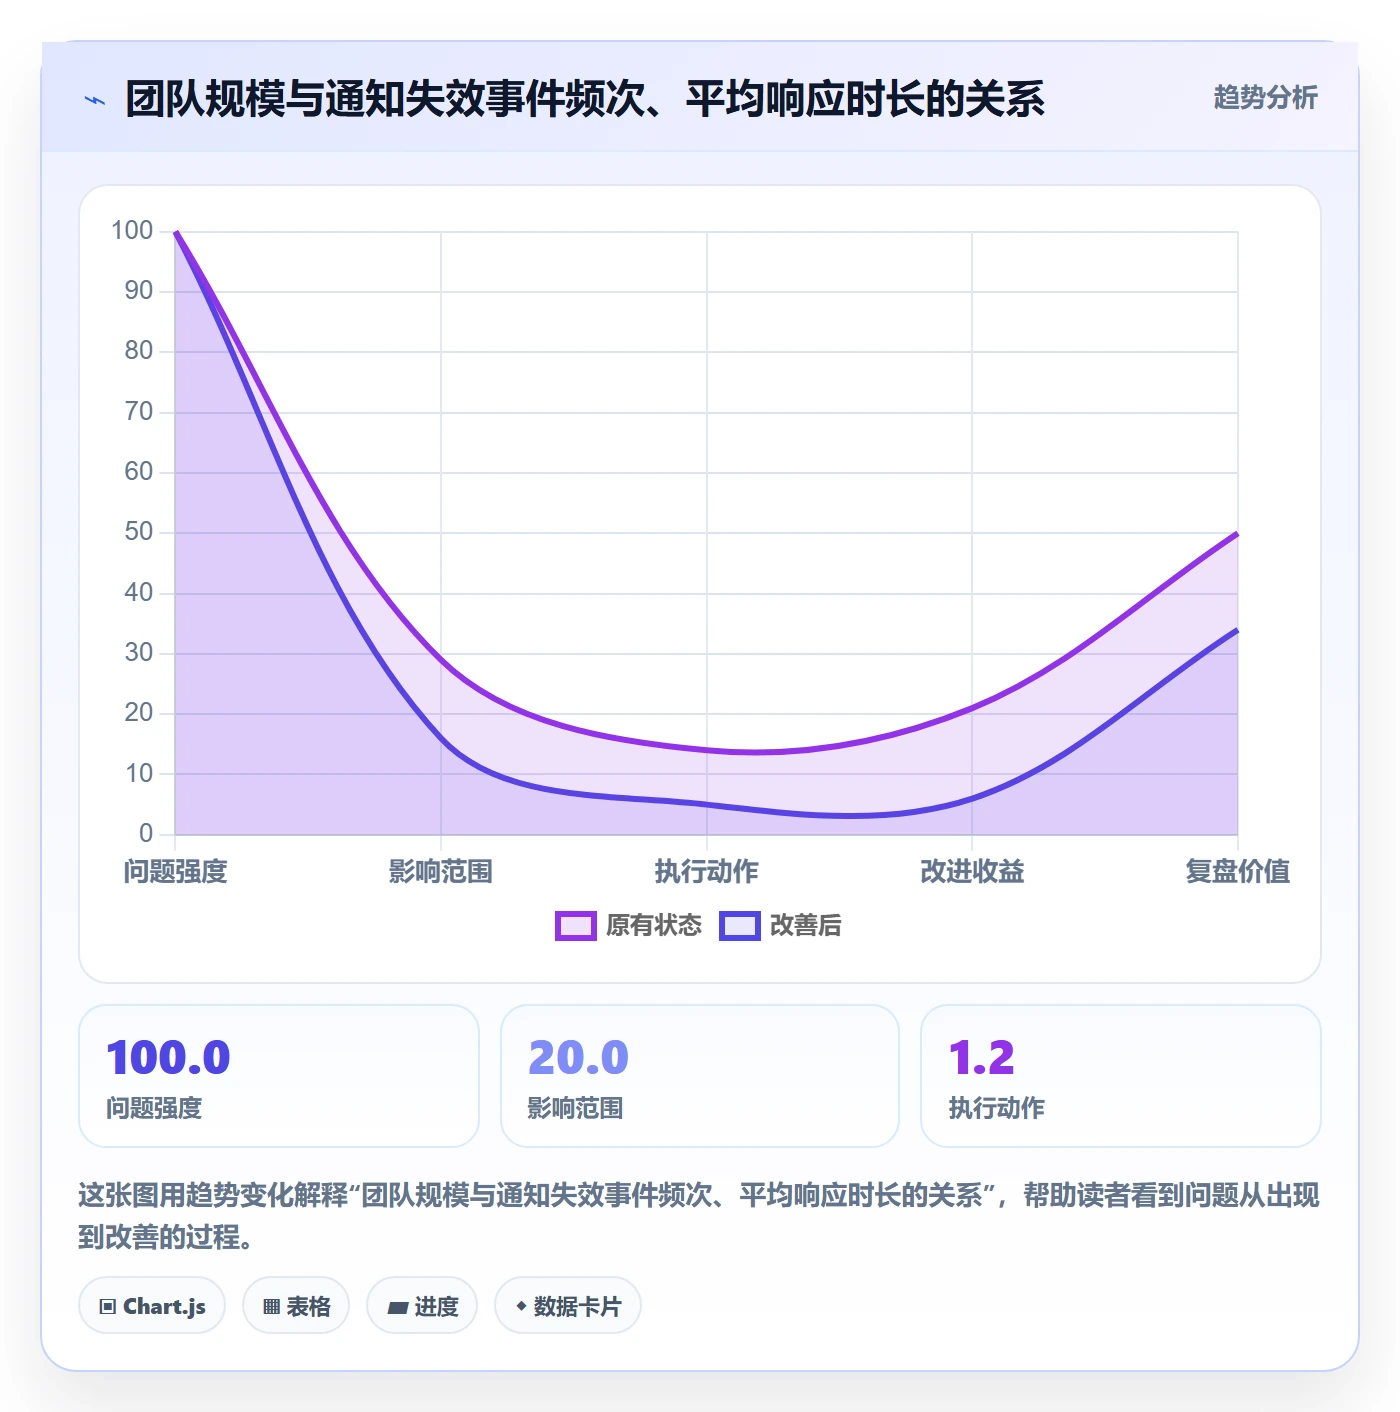
Task: Click the 改进收益 x-axis label
Action: pos(972,871)
